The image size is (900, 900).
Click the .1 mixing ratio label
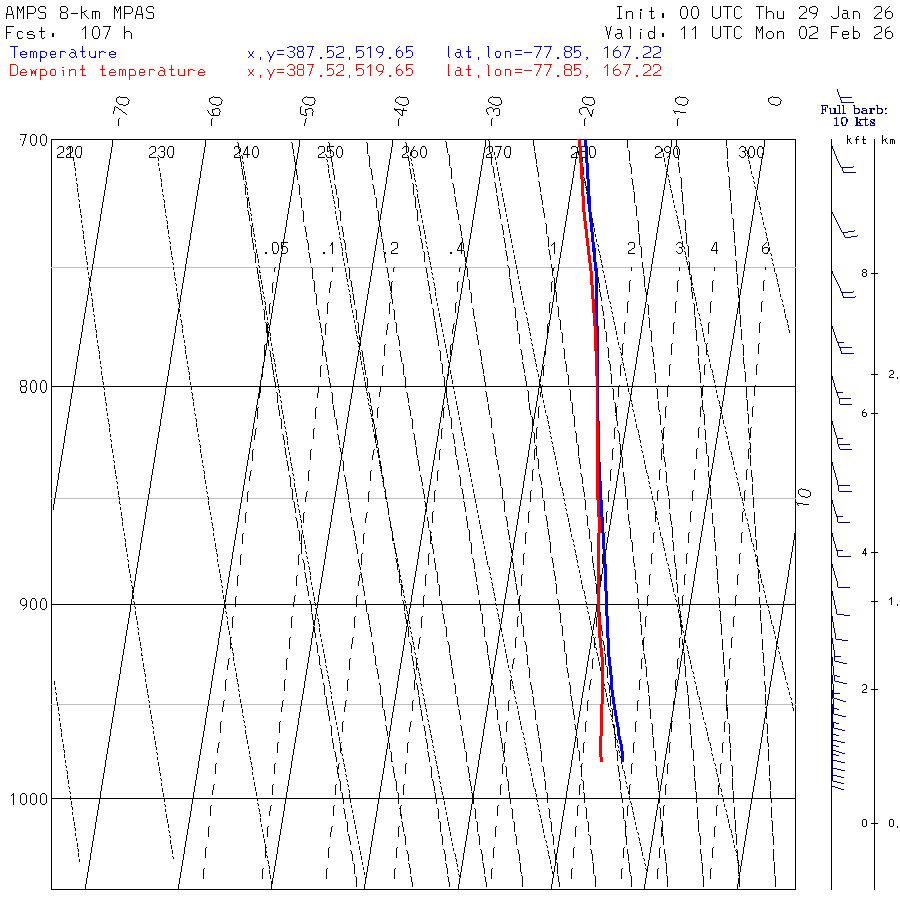(328, 249)
